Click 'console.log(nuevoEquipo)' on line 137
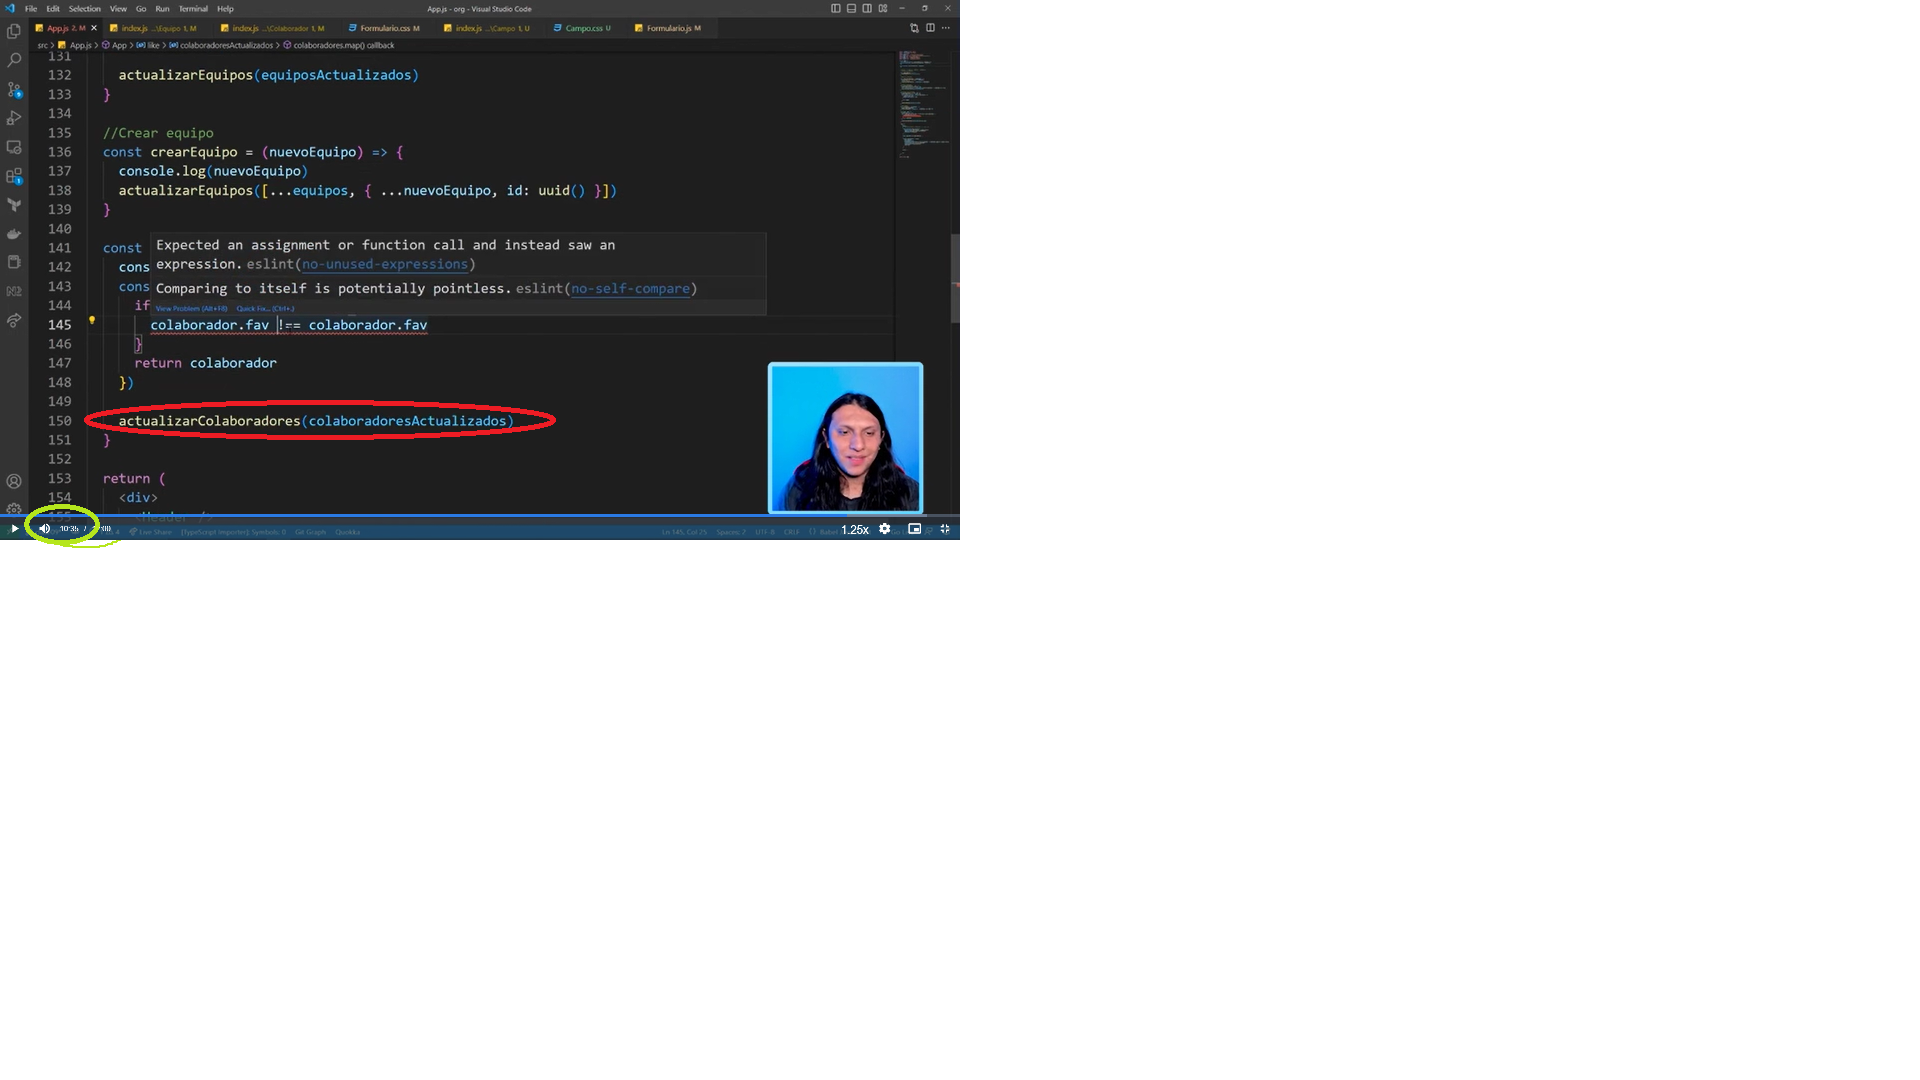The image size is (1920, 1080). [213, 172]
